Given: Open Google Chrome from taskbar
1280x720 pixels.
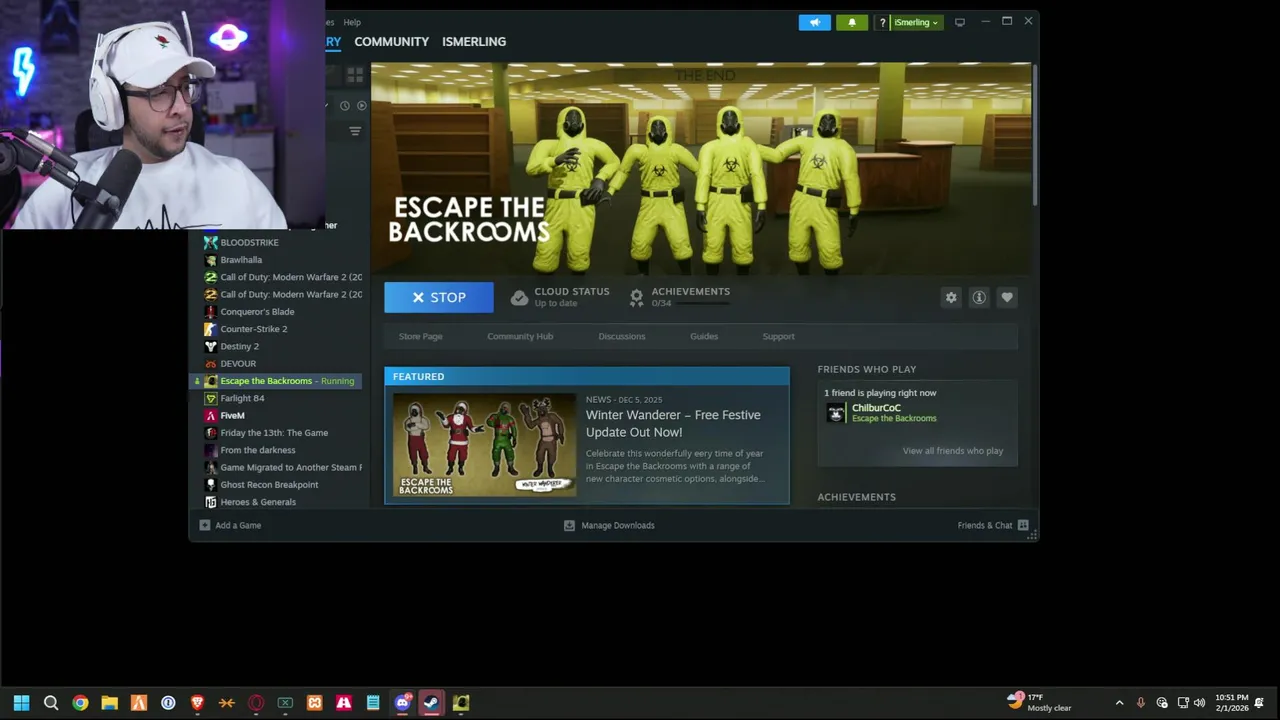Looking at the screenshot, I should click(x=80, y=703).
